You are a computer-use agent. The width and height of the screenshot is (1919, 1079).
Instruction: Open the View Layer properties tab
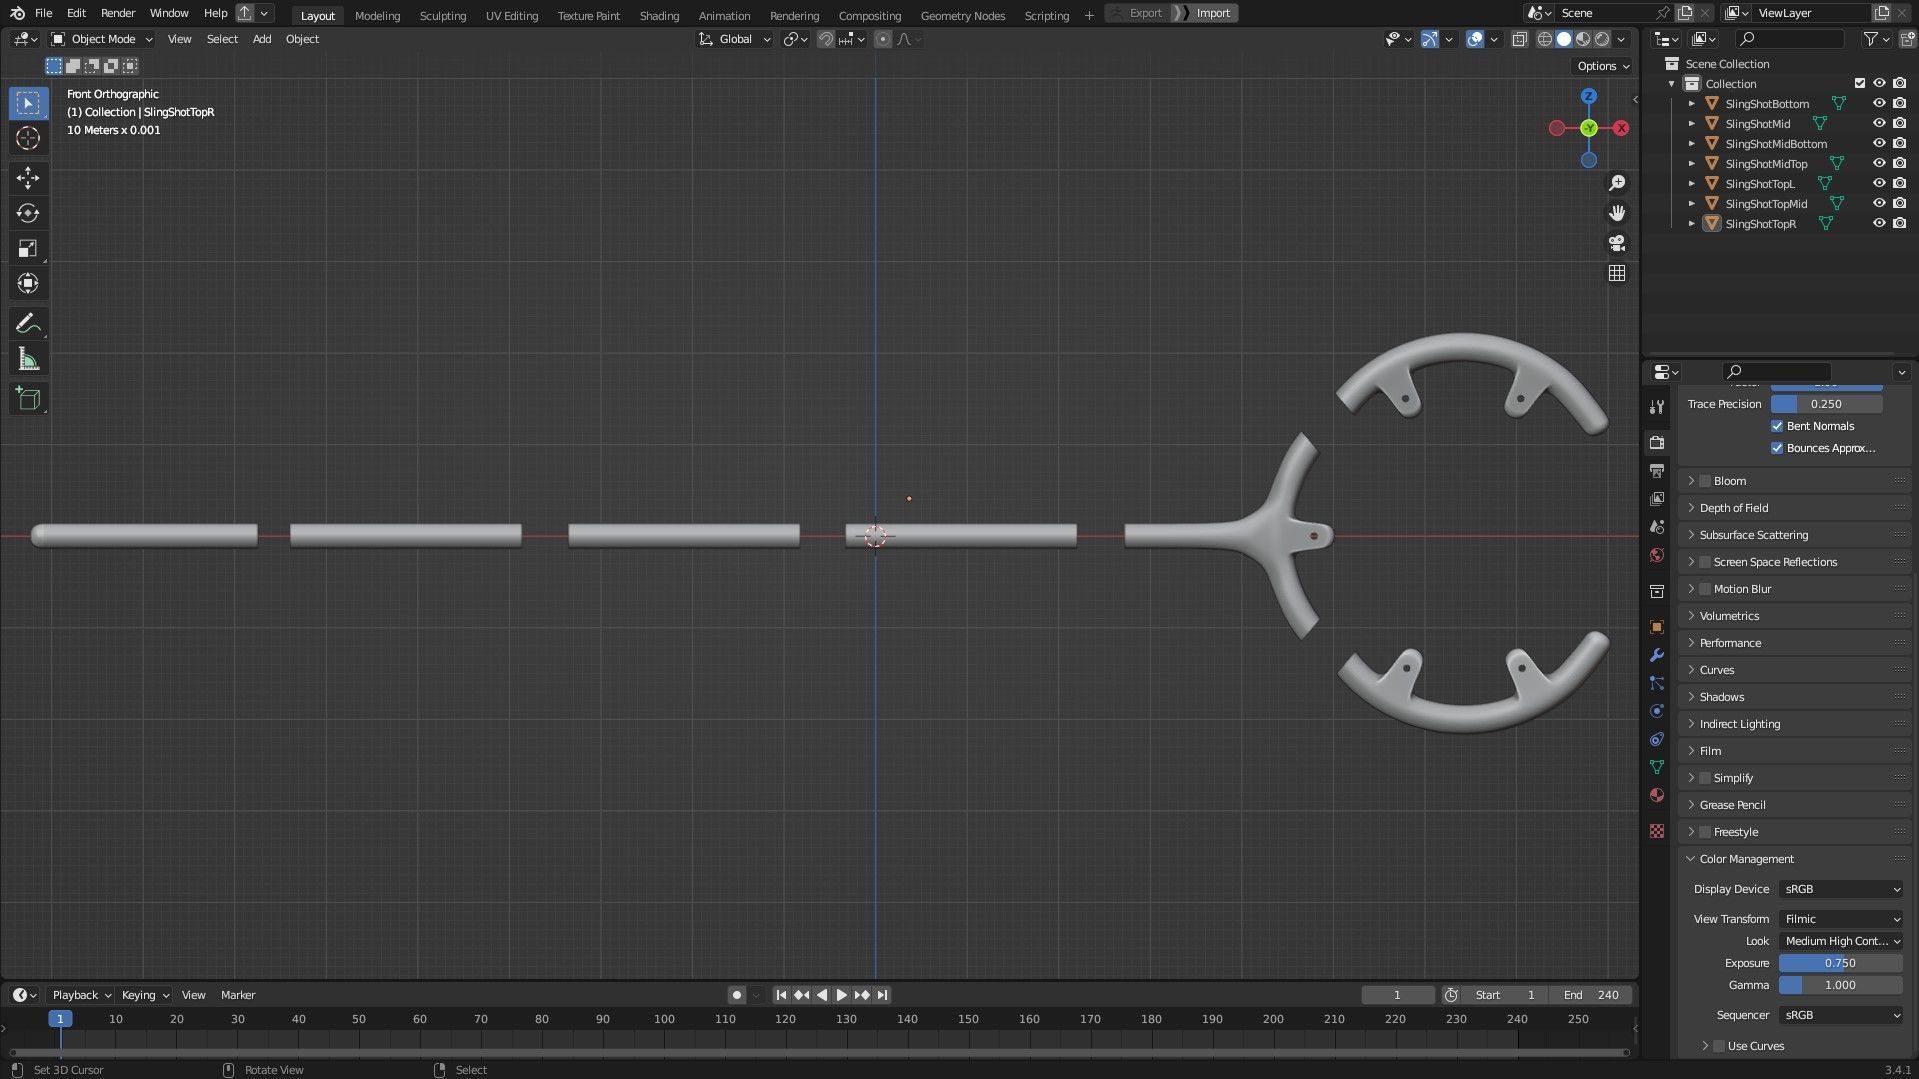tap(1657, 498)
